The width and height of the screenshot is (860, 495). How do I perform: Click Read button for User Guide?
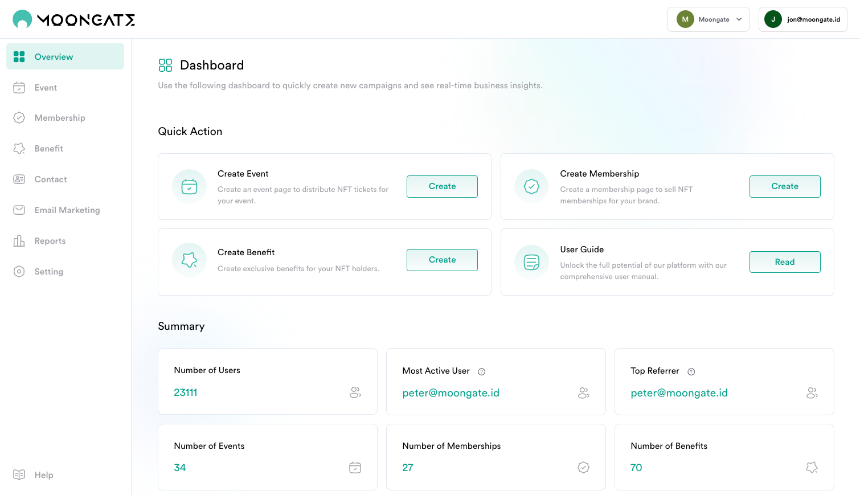pos(785,262)
